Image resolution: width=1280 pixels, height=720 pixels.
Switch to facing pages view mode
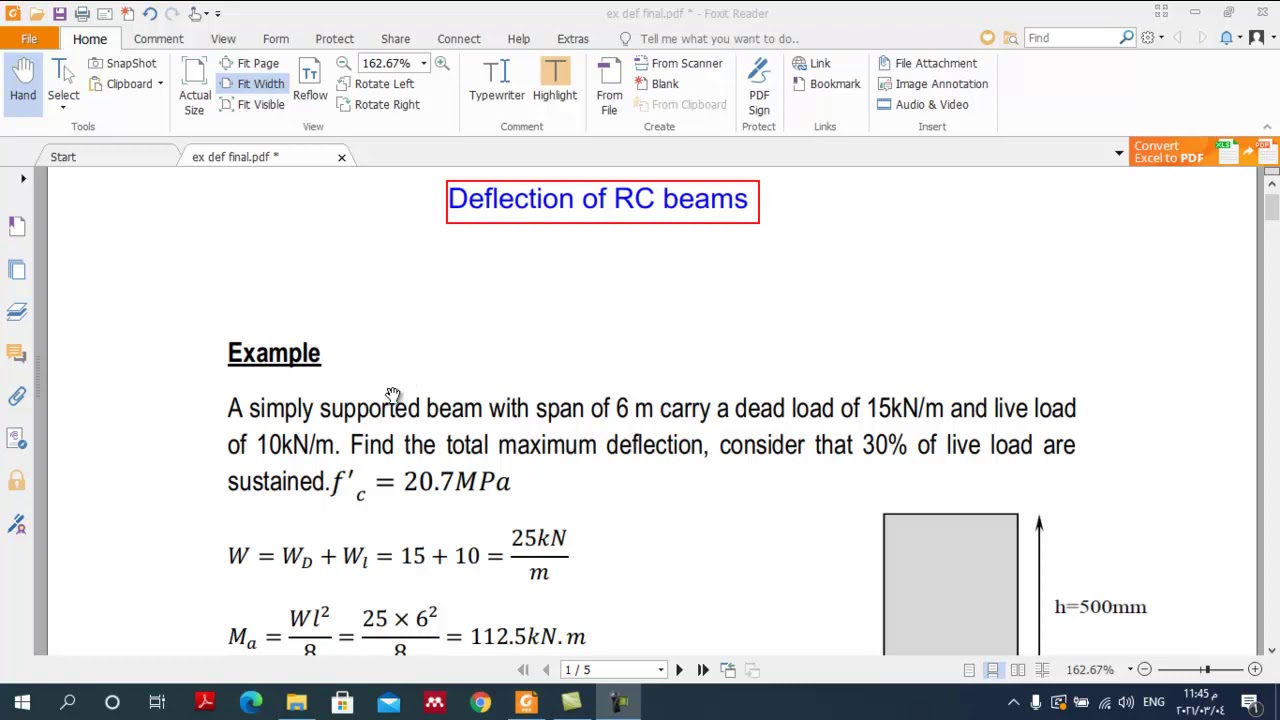click(1017, 670)
